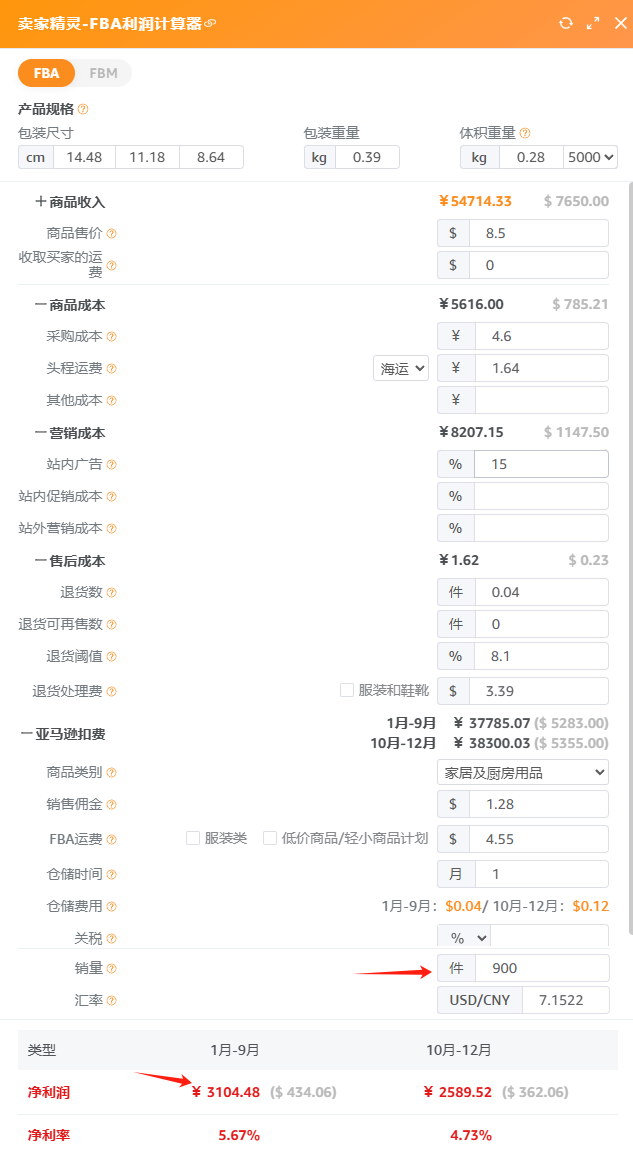Click the 站内广告 percent input
Image resolution: width=633 pixels, height=1149 pixels.
(541, 465)
